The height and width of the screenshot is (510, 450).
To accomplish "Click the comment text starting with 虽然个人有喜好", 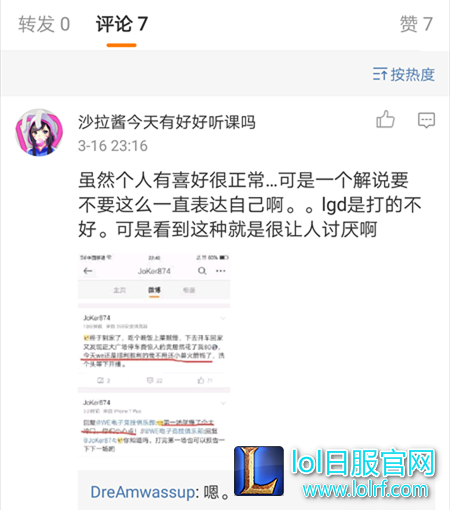I will pyautogui.click(x=250, y=205).
